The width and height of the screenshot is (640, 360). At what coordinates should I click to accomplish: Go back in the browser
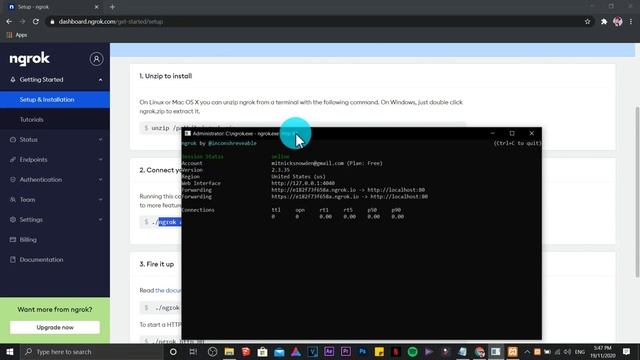[x=9, y=22]
